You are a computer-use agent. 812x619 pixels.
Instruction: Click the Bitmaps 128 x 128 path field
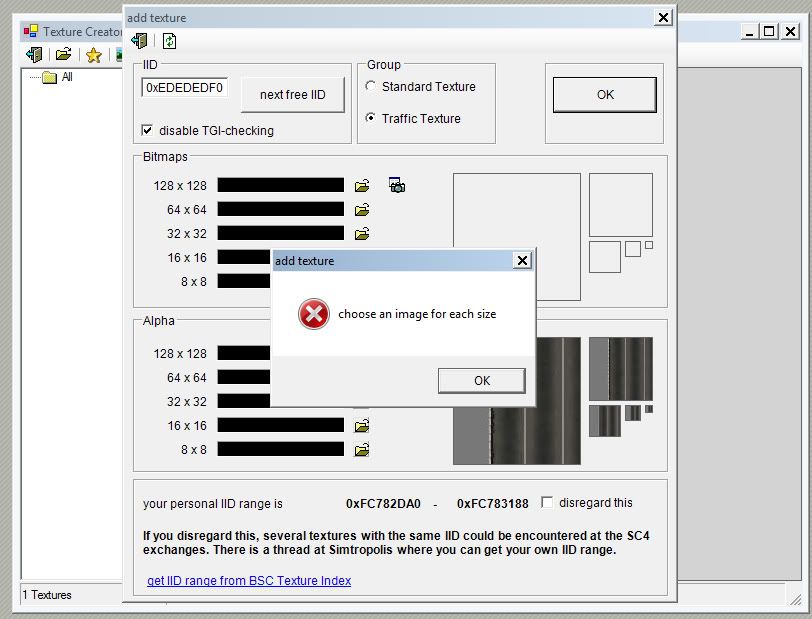click(x=281, y=185)
